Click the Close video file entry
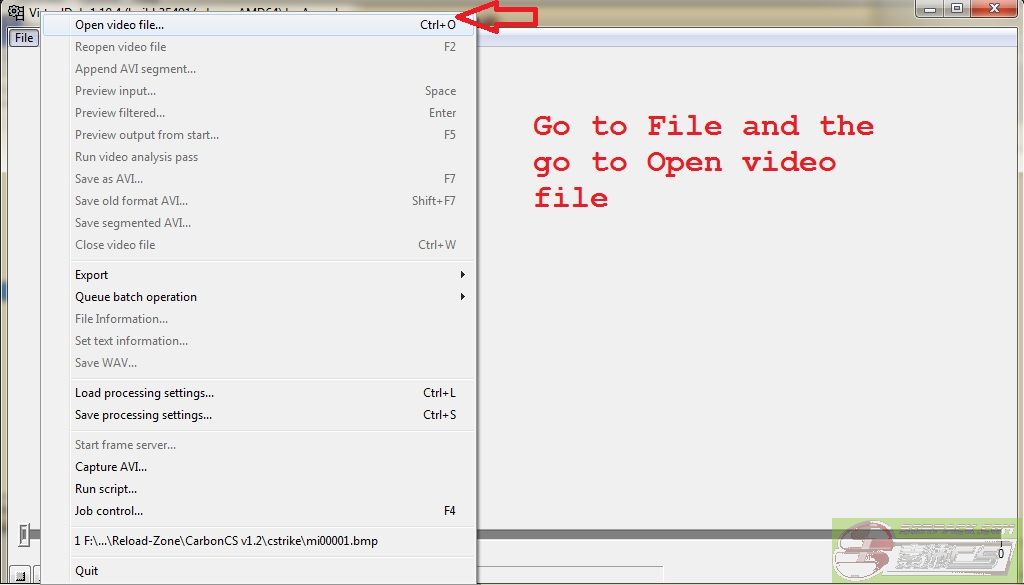 coord(115,245)
